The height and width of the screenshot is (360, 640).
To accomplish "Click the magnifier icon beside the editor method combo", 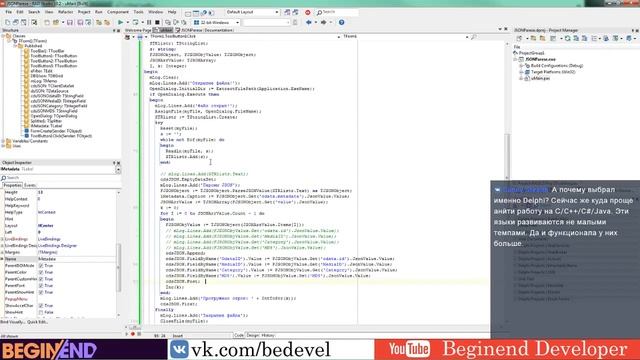I will (473, 37).
